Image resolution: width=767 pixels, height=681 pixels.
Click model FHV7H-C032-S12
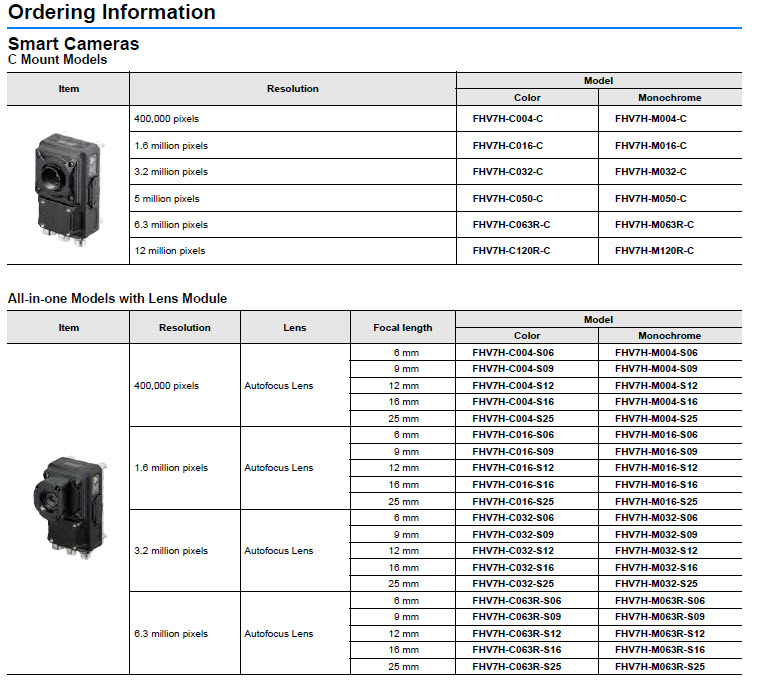(x=512, y=551)
